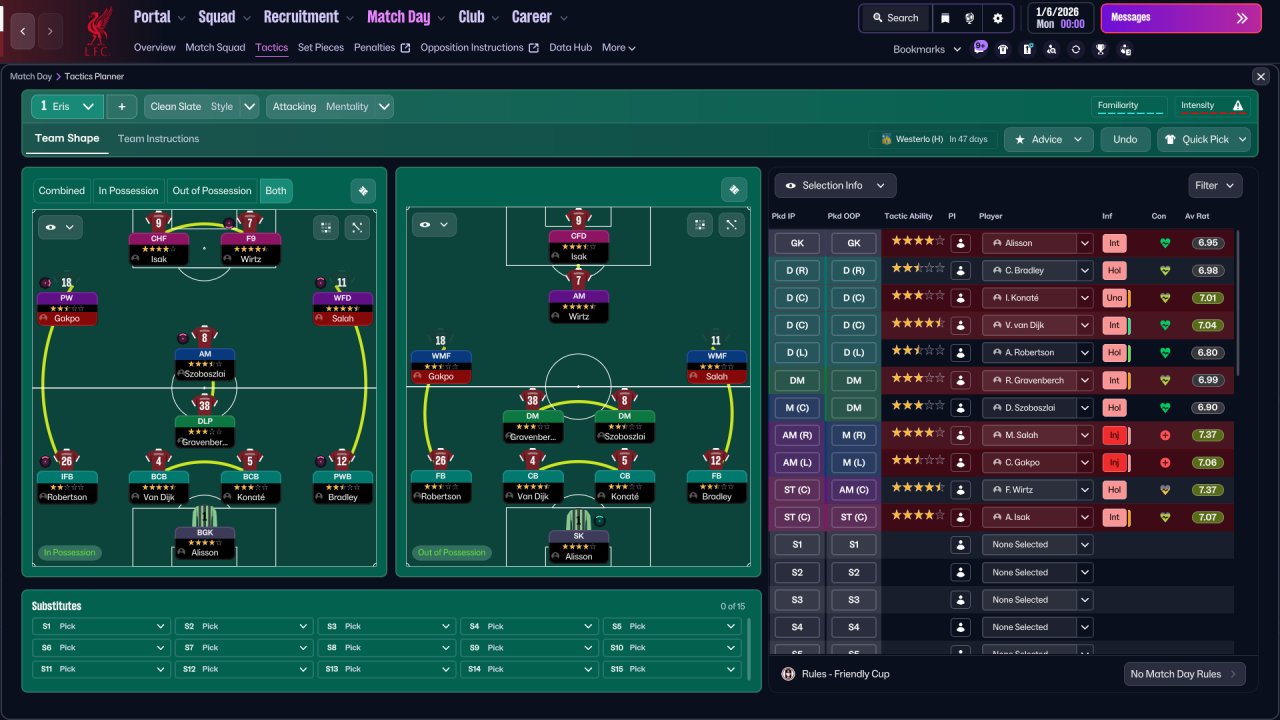Image resolution: width=1280 pixels, height=720 pixels.
Task: Click the condition heart icon for Alisson
Action: click(x=1164, y=243)
